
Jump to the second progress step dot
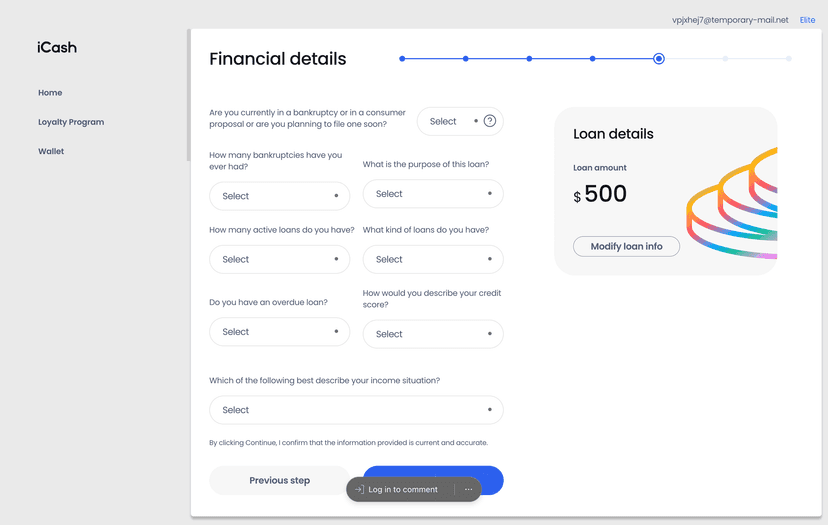[465, 59]
